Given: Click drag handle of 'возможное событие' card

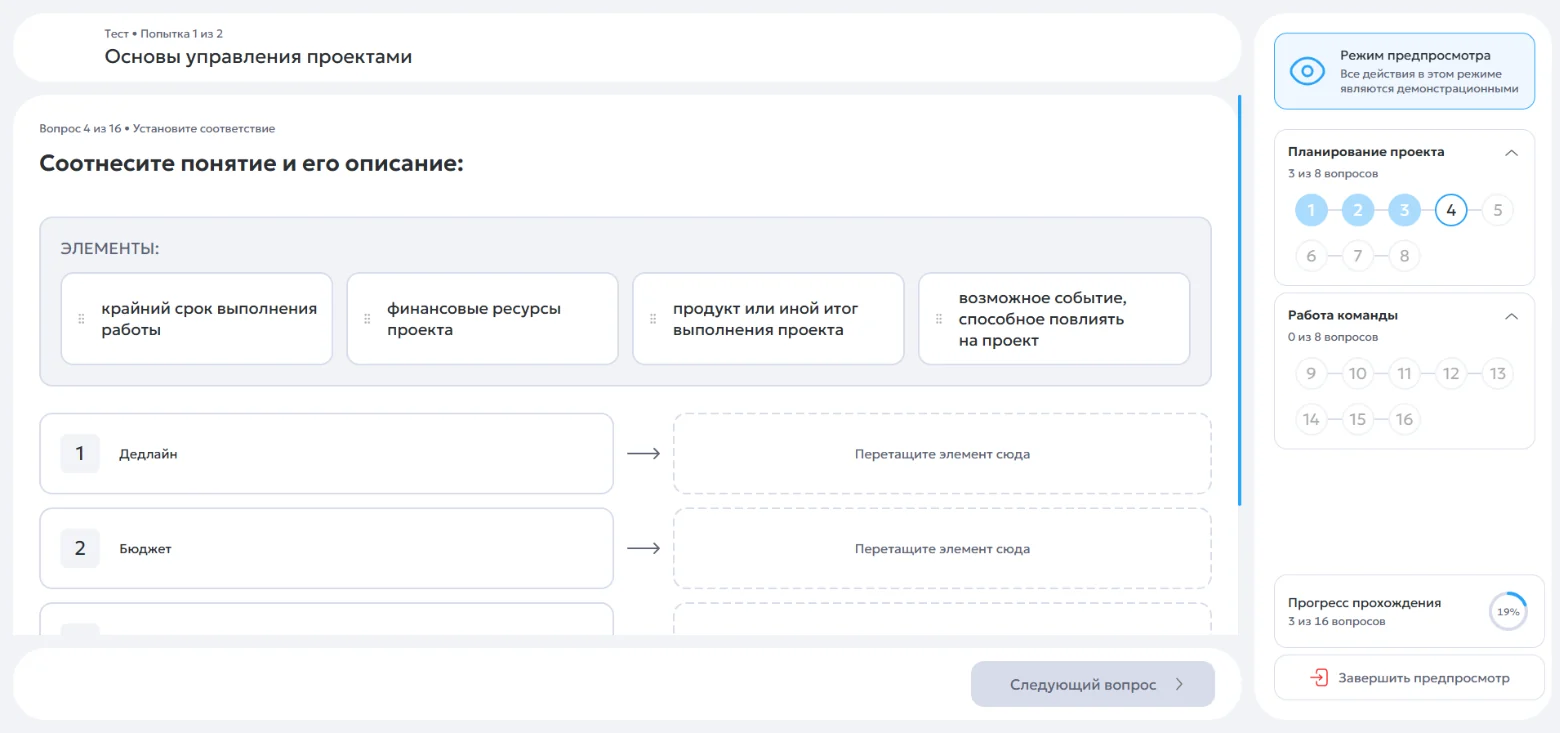Looking at the screenshot, I should tap(939, 319).
